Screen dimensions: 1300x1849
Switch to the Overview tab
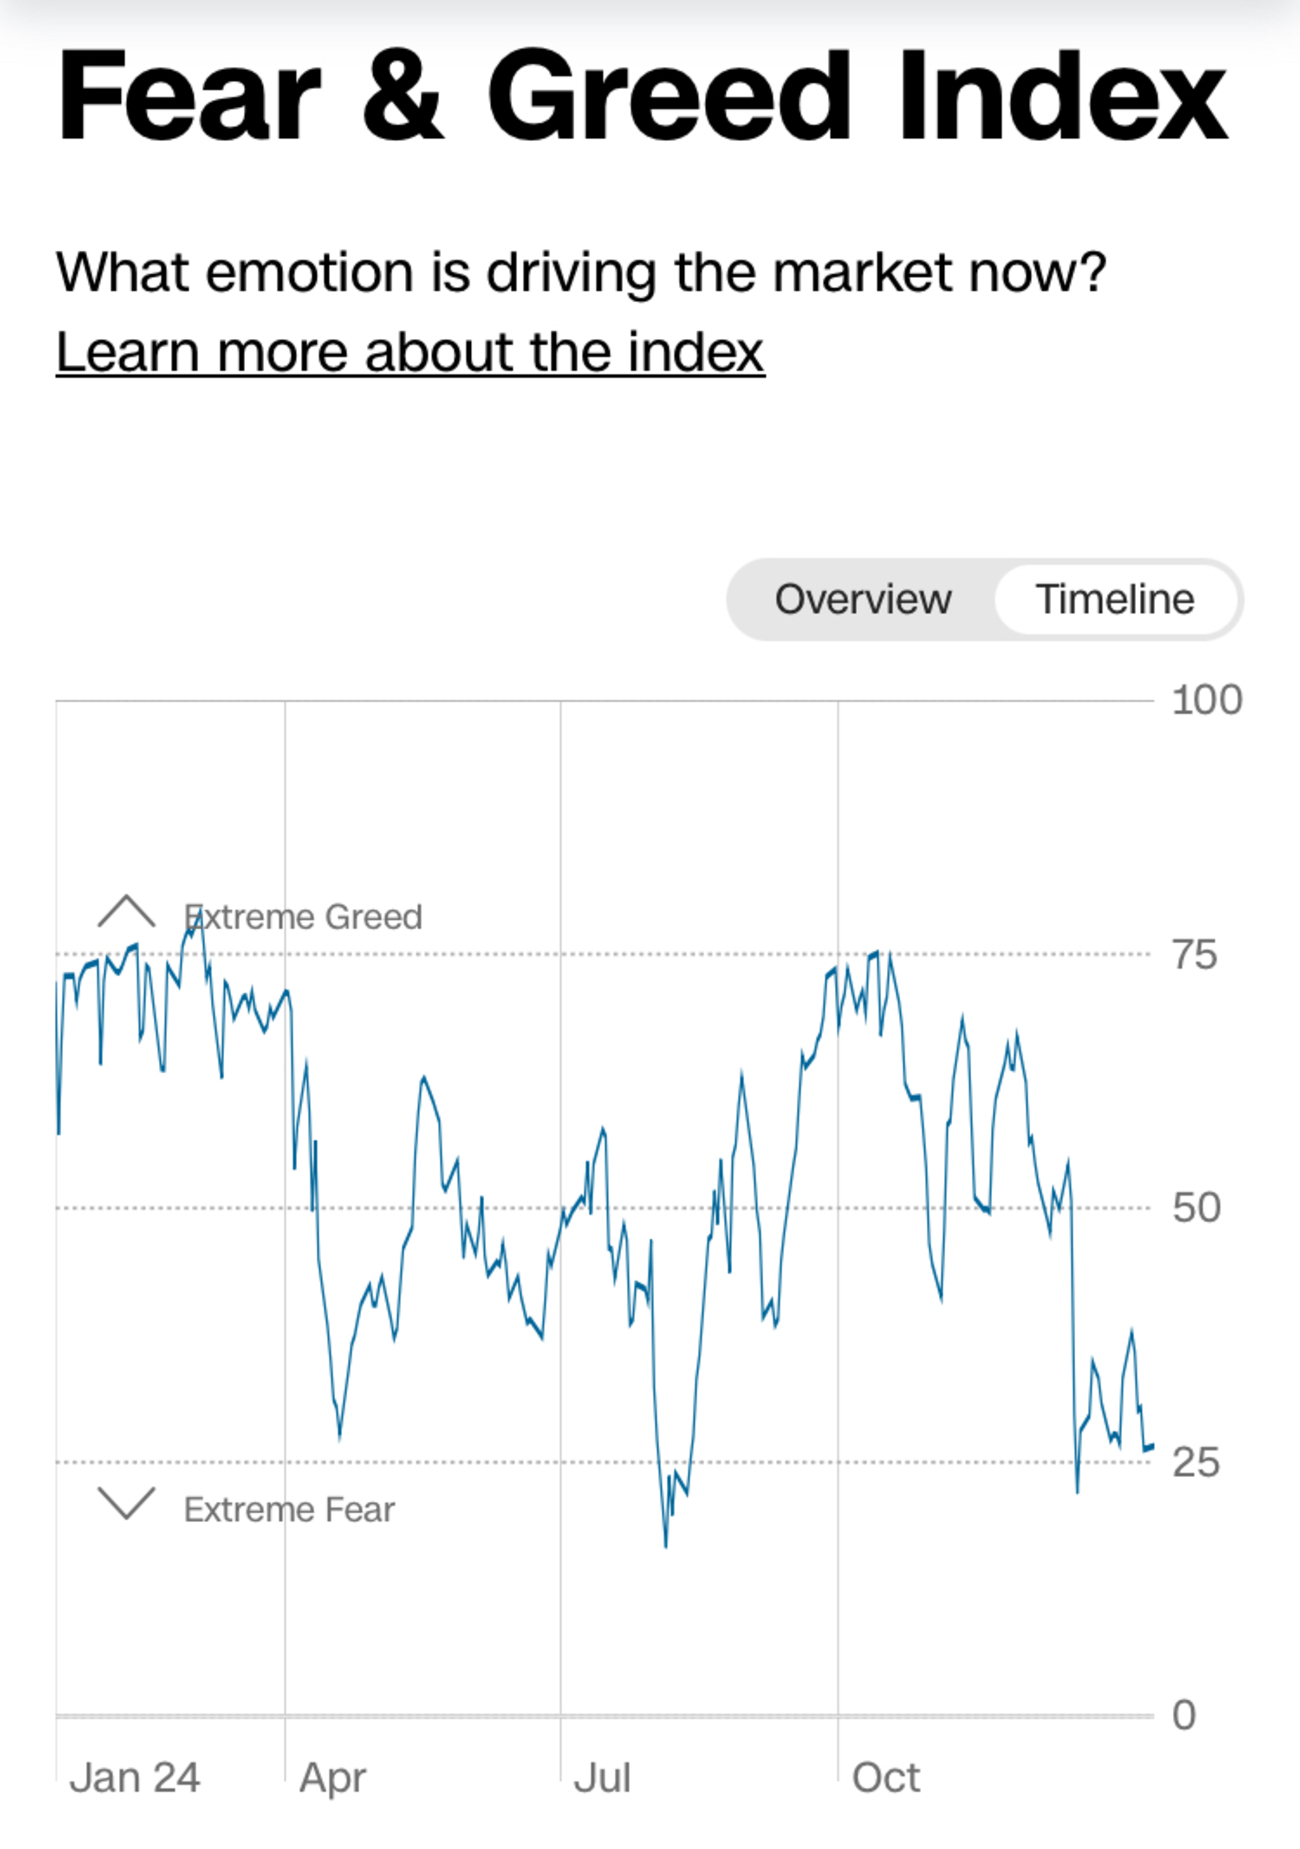(x=862, y=599)
